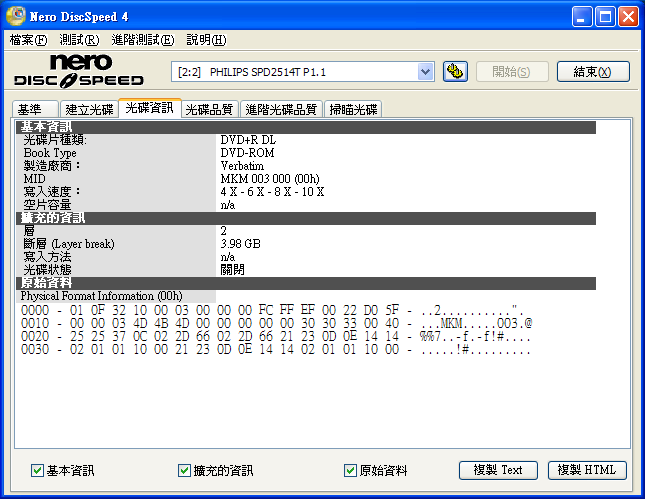Switch to the 基準 tab
645x499 pixels.
click(x=35, y=109)
